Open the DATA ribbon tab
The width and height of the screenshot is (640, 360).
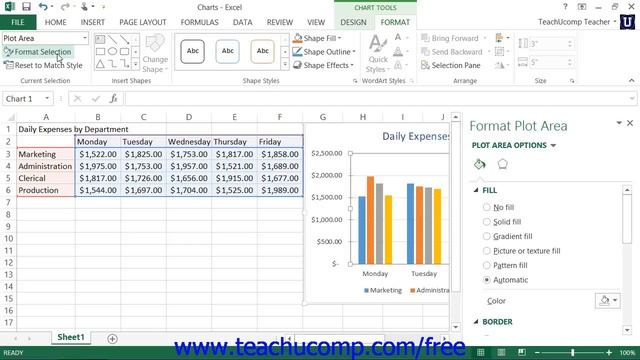pos(242,22)
